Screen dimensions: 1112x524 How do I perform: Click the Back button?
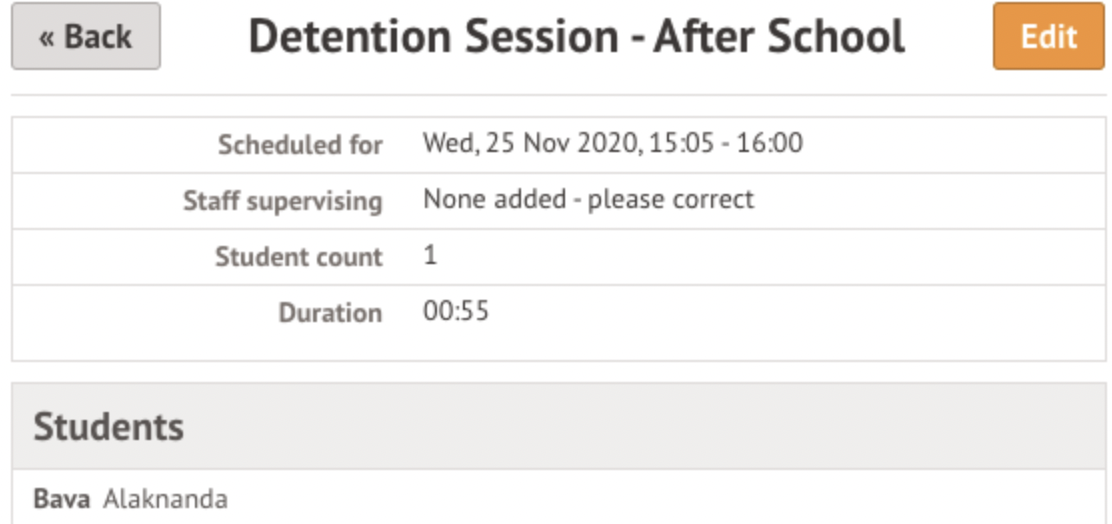(86, 37)
